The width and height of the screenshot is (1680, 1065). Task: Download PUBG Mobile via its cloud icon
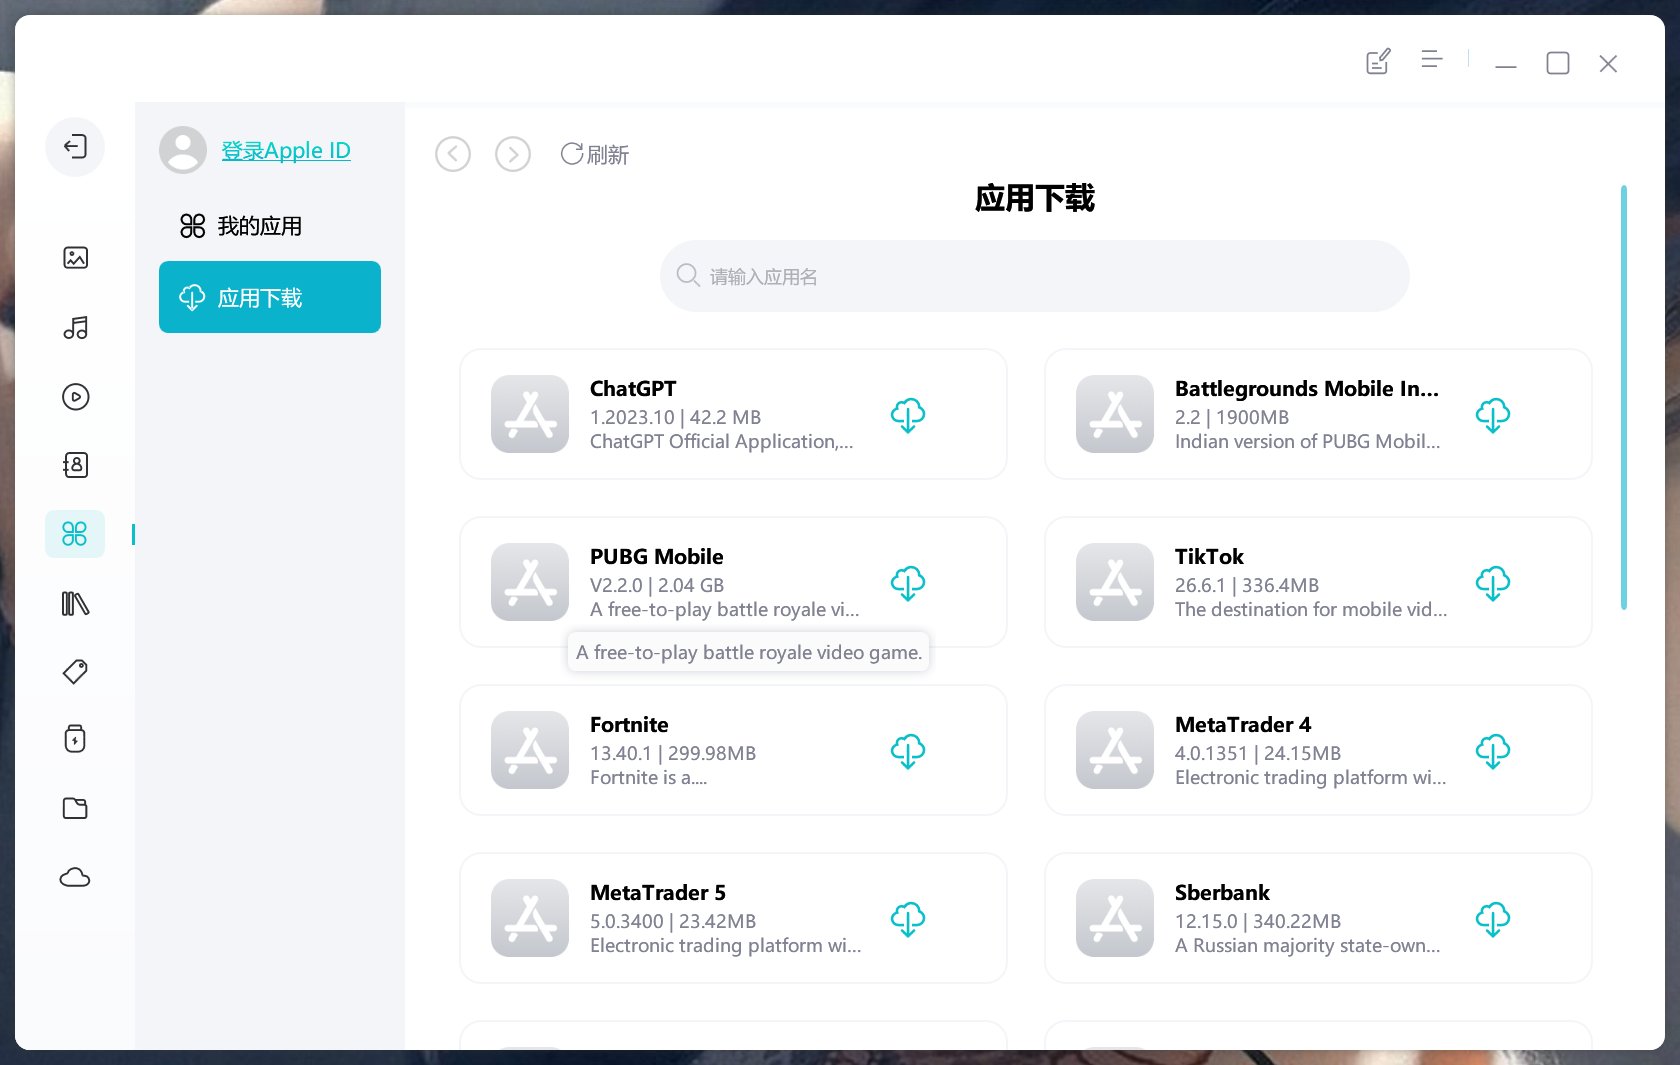coord(908,583)
